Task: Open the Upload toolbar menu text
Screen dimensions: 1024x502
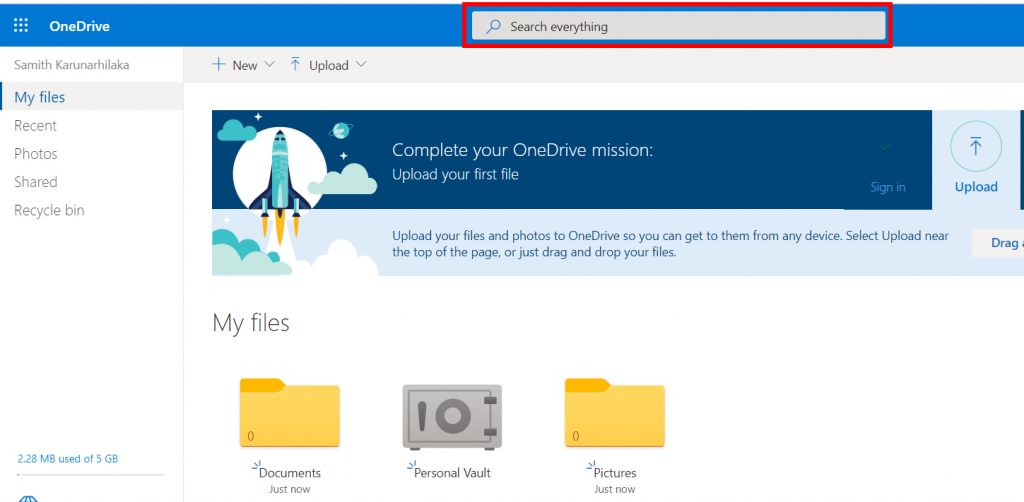Action: click(328, 65)
